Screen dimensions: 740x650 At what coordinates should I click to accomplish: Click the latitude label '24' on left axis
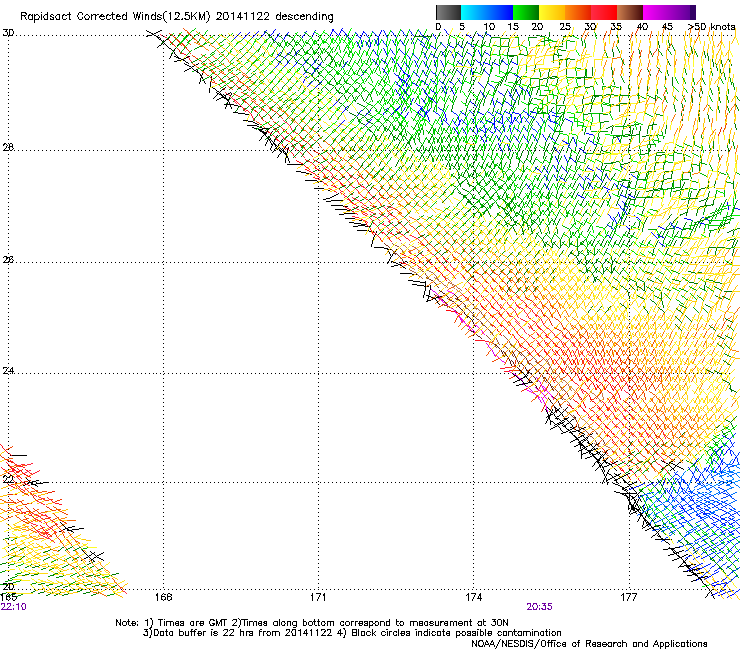[x=8, y=371]
